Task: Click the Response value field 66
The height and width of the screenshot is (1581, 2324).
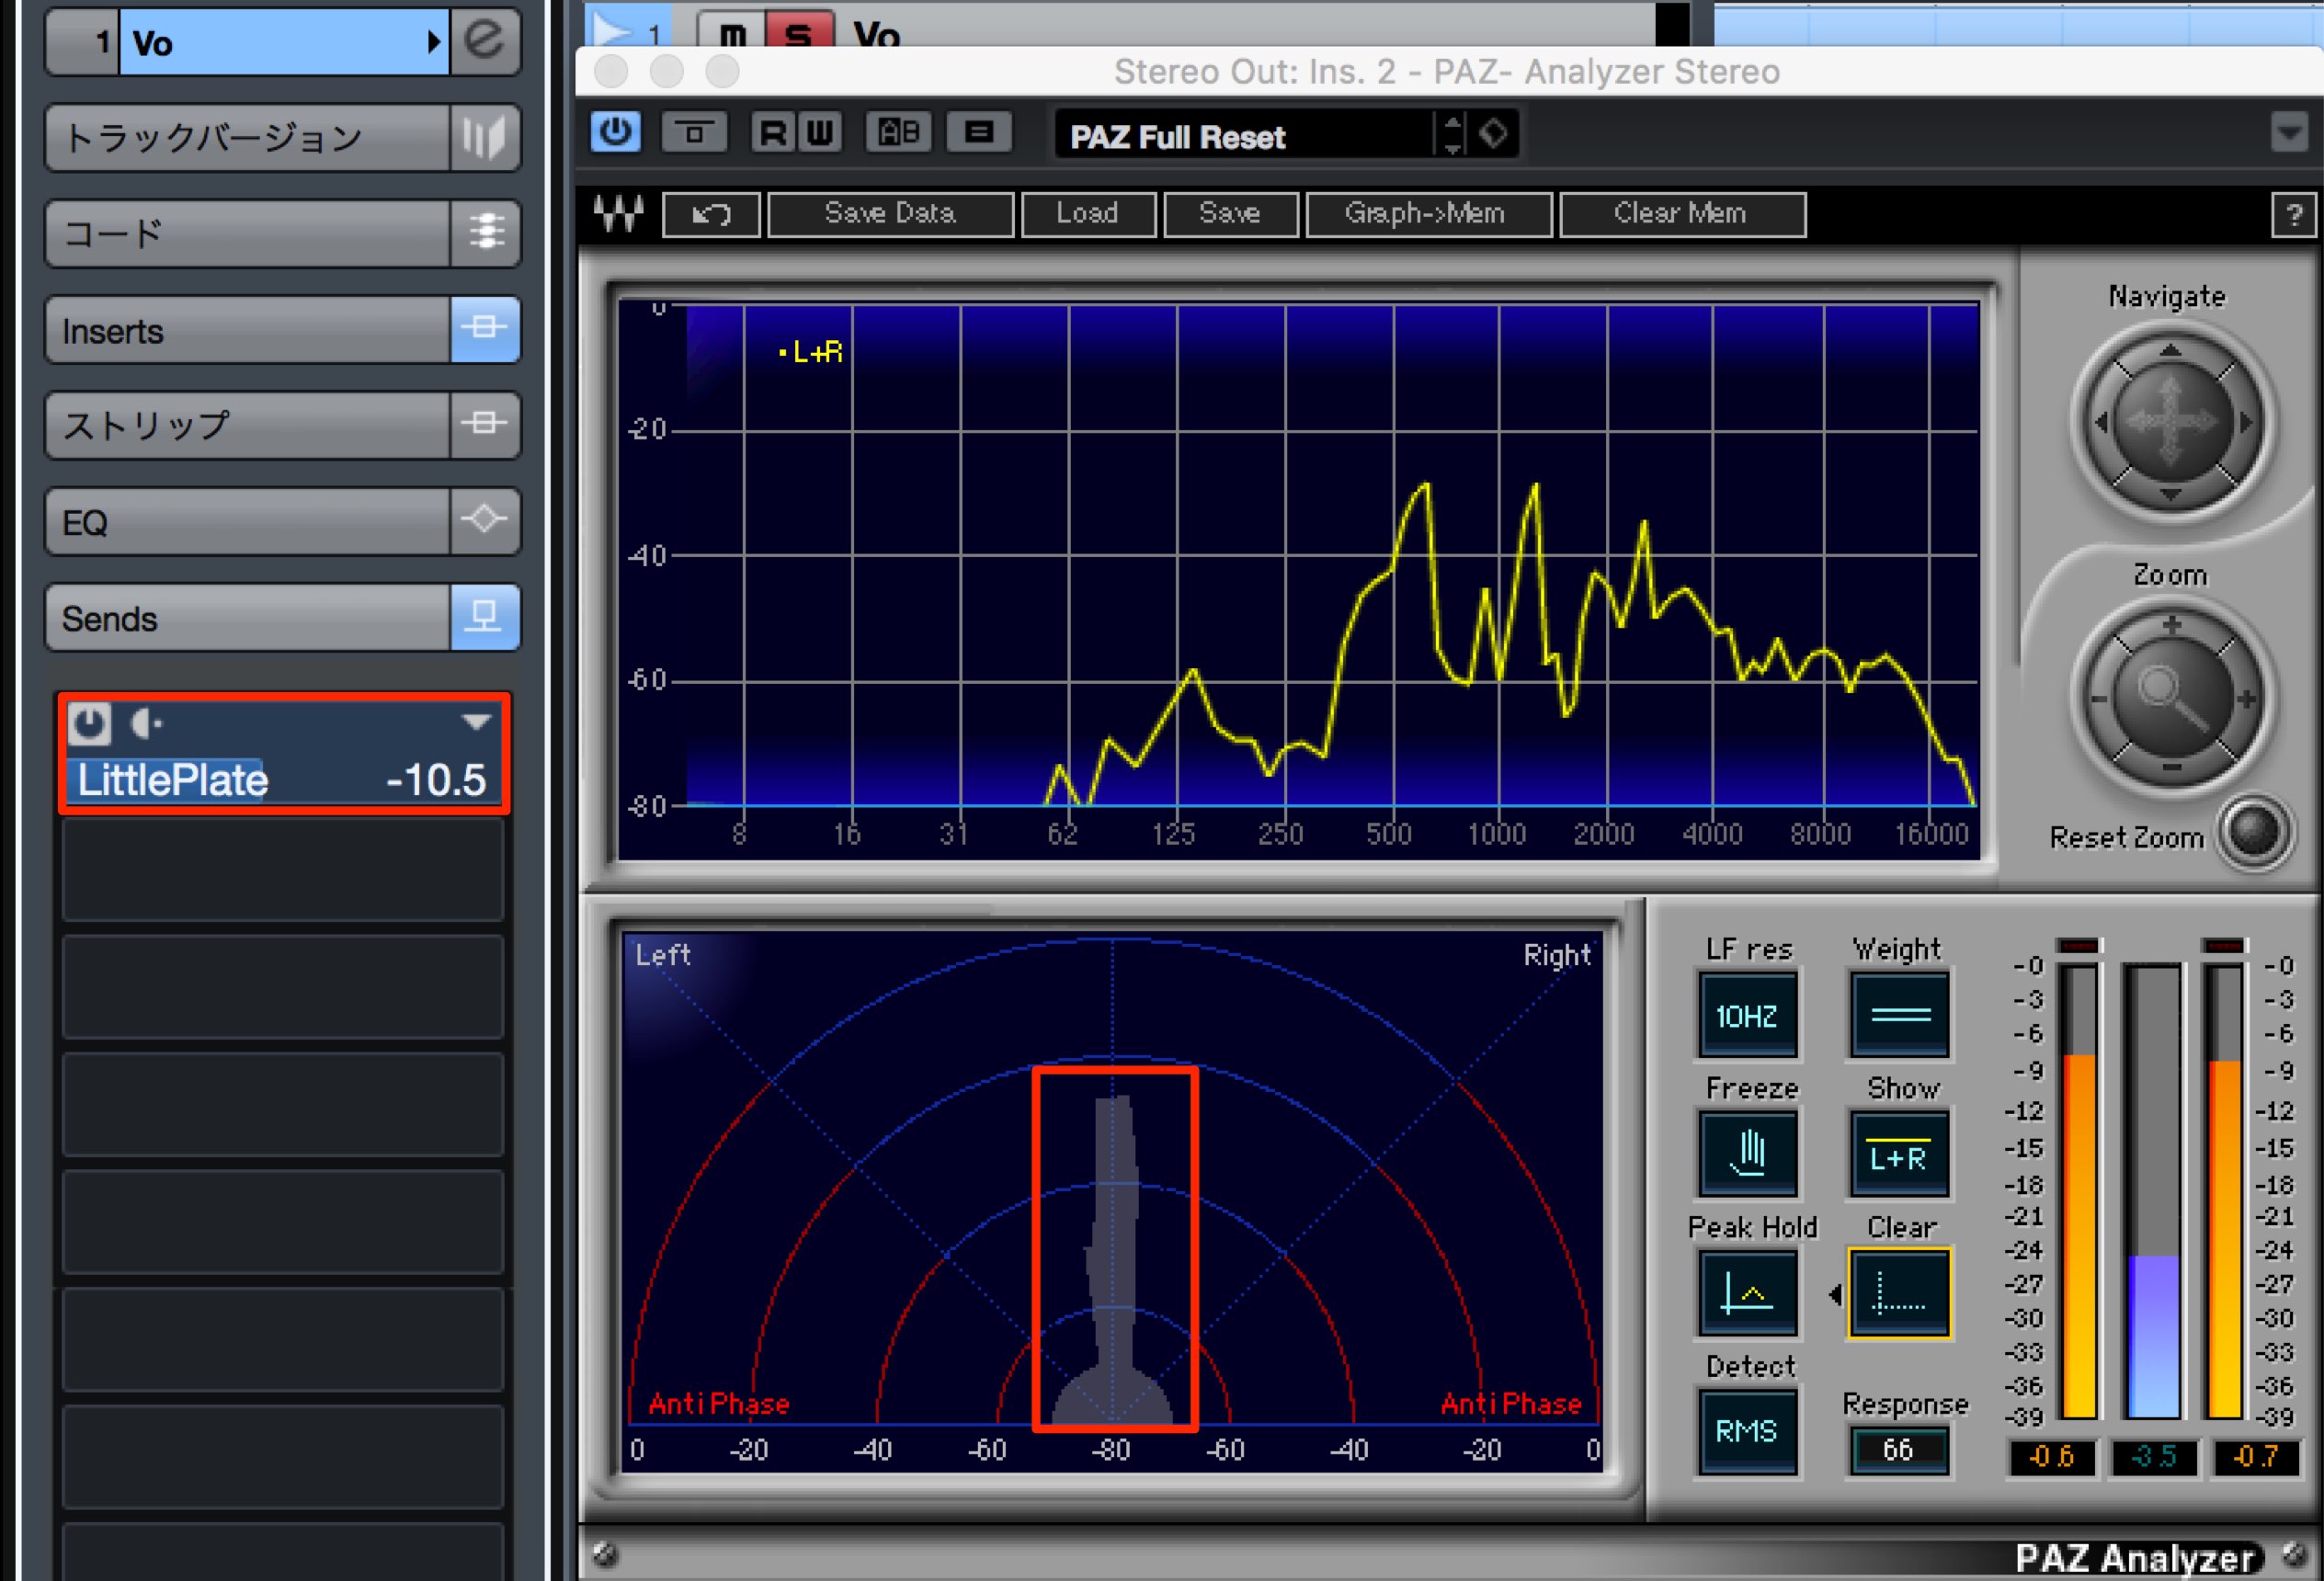Action: 1899,1450
